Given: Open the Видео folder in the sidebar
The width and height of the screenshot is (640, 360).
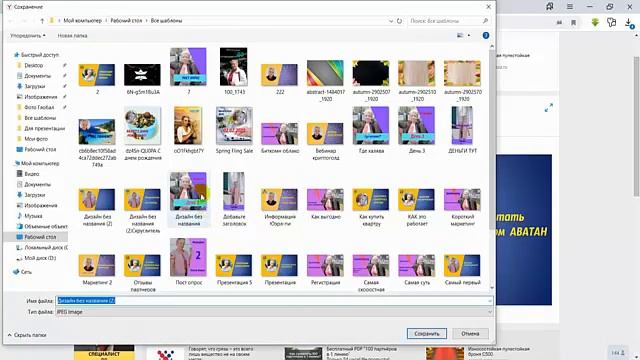Looking at the screenshot, I should tap(32, 174).
